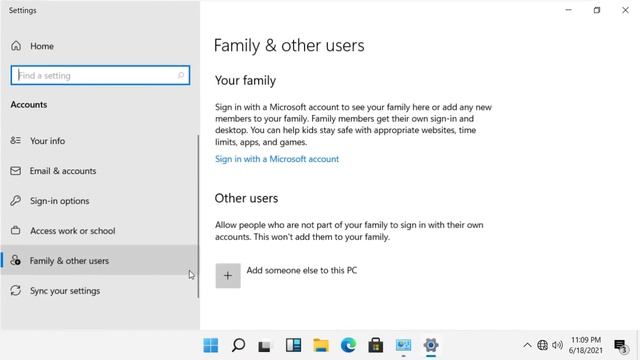Image resolution: width=640 pixels, height=360 pixels.
Task: Click Sign in with a Microsoft account link
Action: click(x=277, y=159)
